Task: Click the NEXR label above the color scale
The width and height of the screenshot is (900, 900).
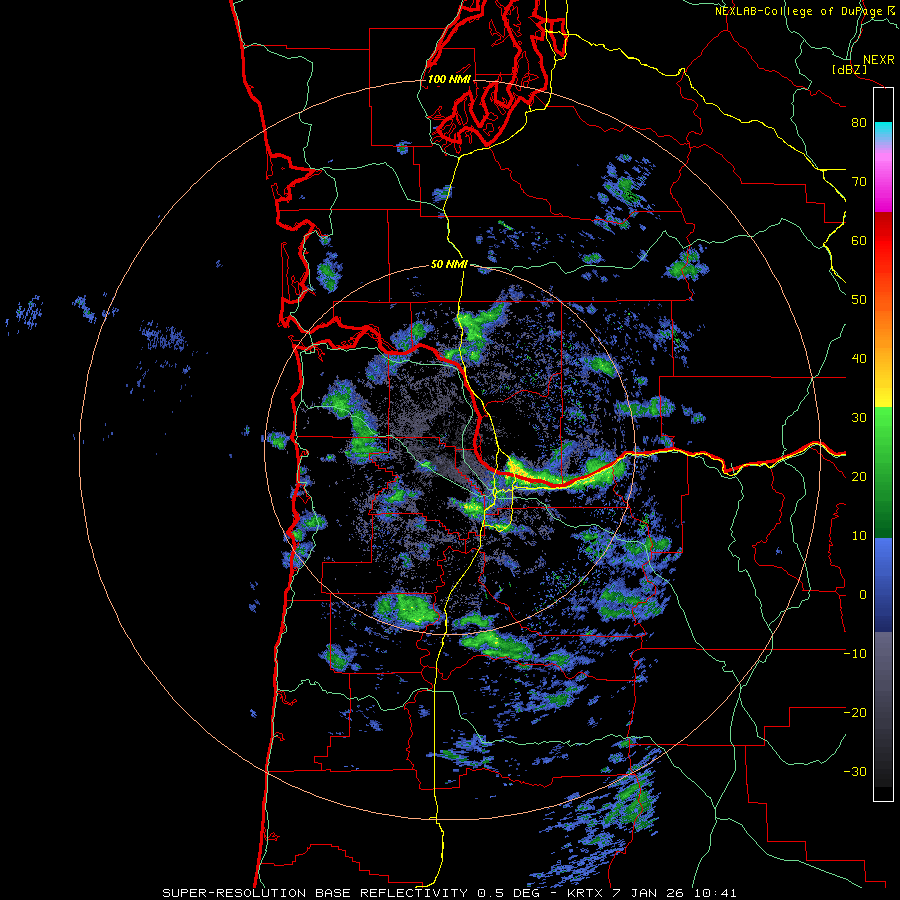Action: [x=878, y=59]
